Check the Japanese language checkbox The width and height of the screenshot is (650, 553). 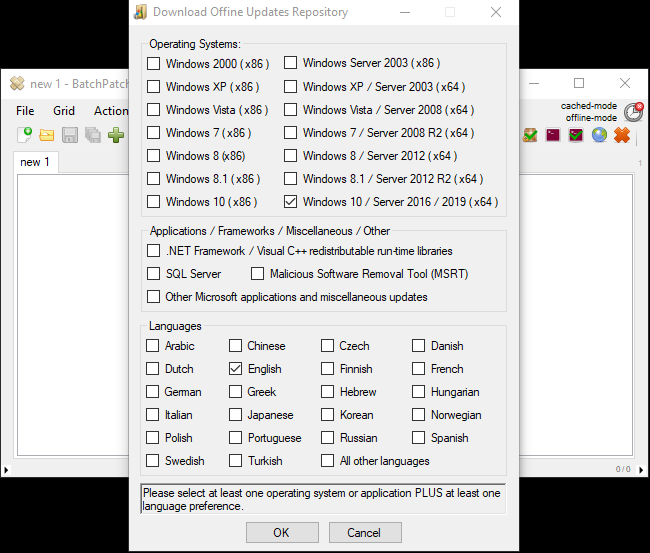(x=235, y=415)
